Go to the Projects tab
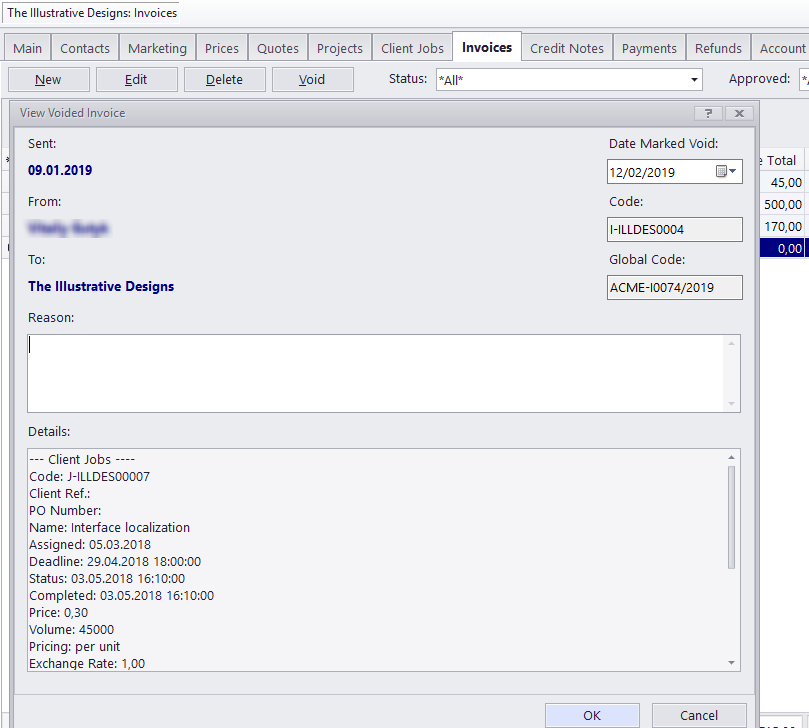Screen dimensions: 809x728 [x=339, y=47]
